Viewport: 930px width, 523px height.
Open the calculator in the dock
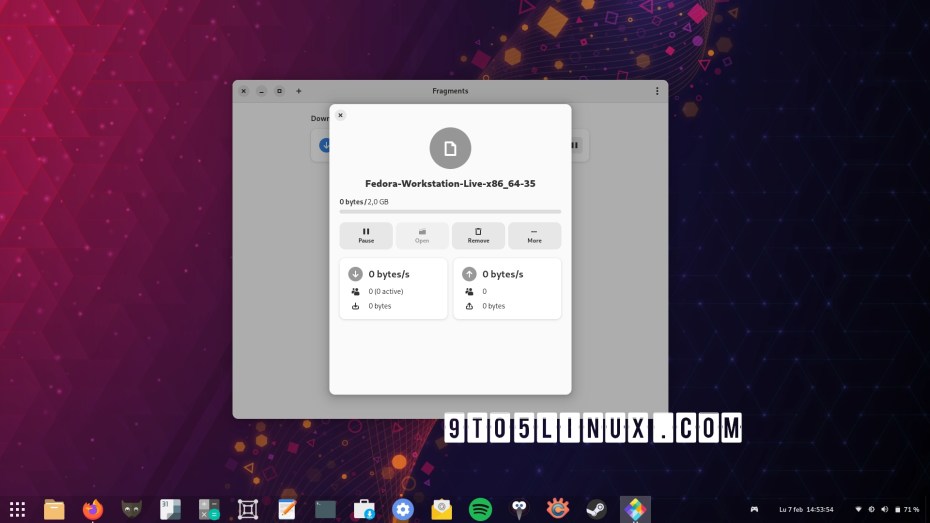(209, 509)
